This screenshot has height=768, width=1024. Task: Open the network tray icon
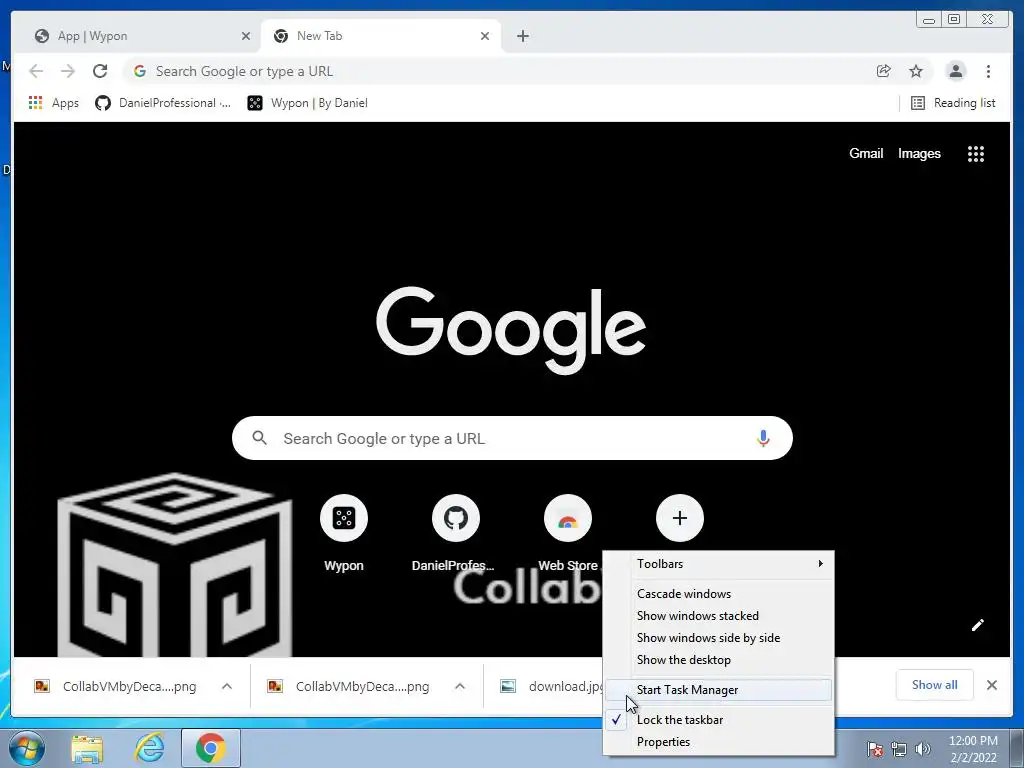(x=899, y=749)
